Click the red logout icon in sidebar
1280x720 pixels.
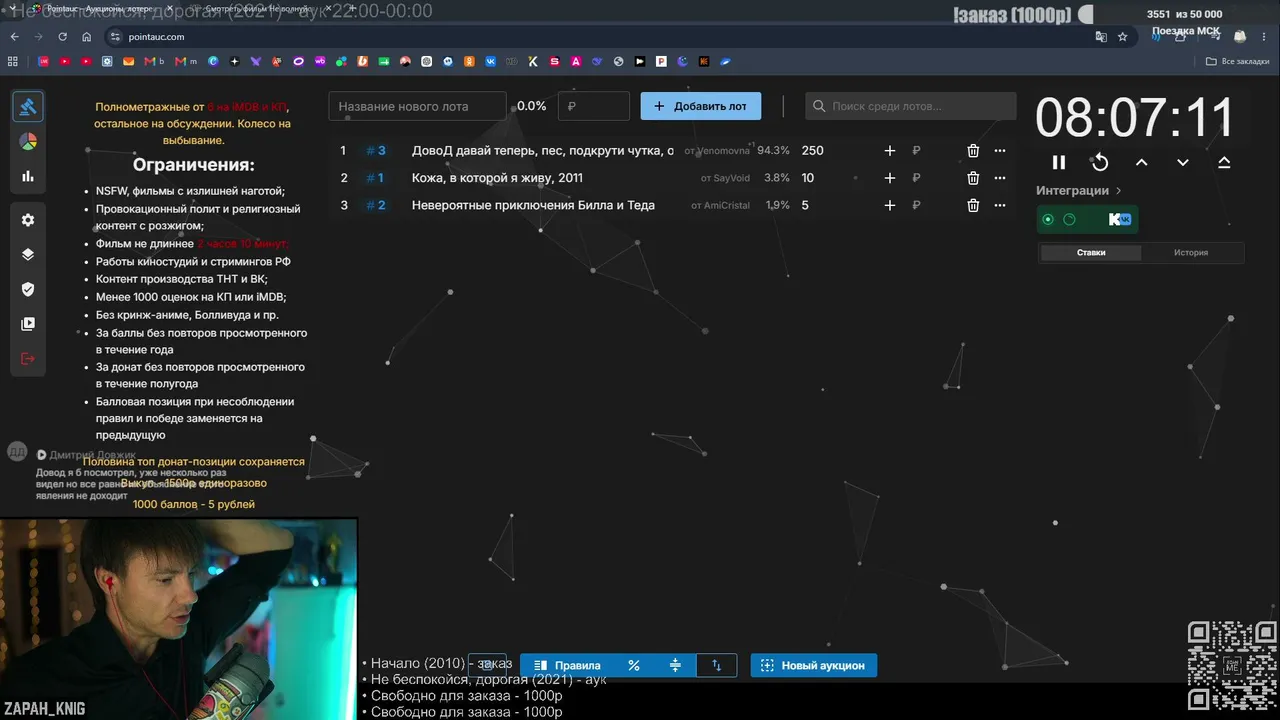point(28,358)
